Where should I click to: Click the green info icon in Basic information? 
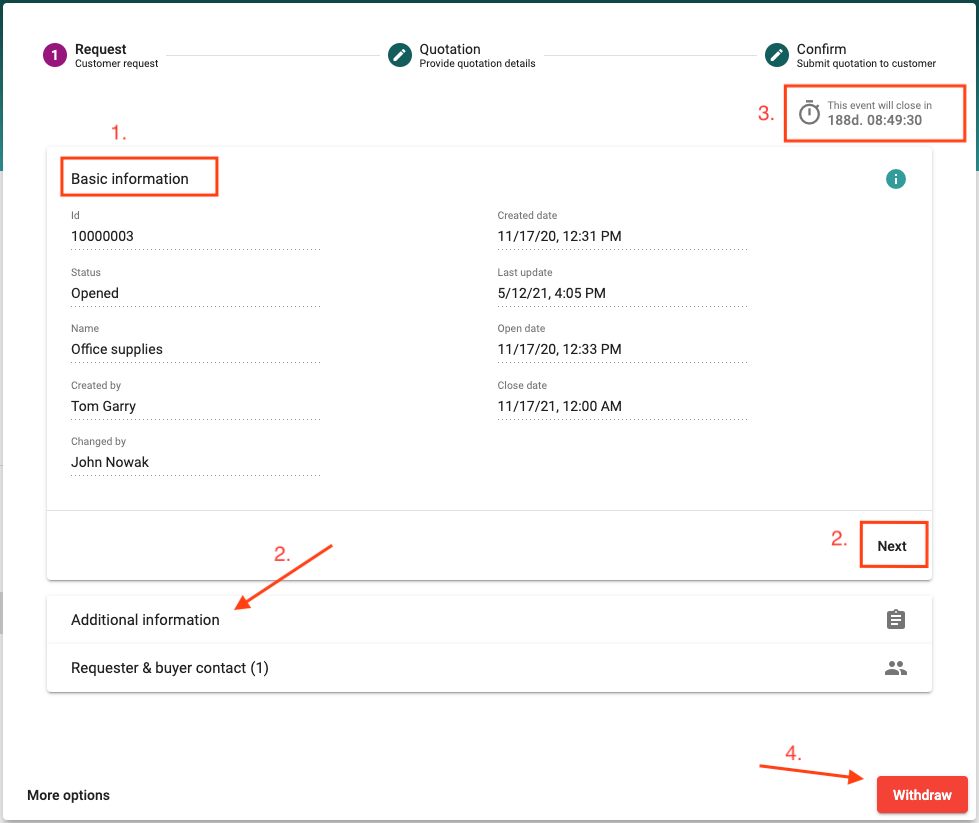pos(895,179)
